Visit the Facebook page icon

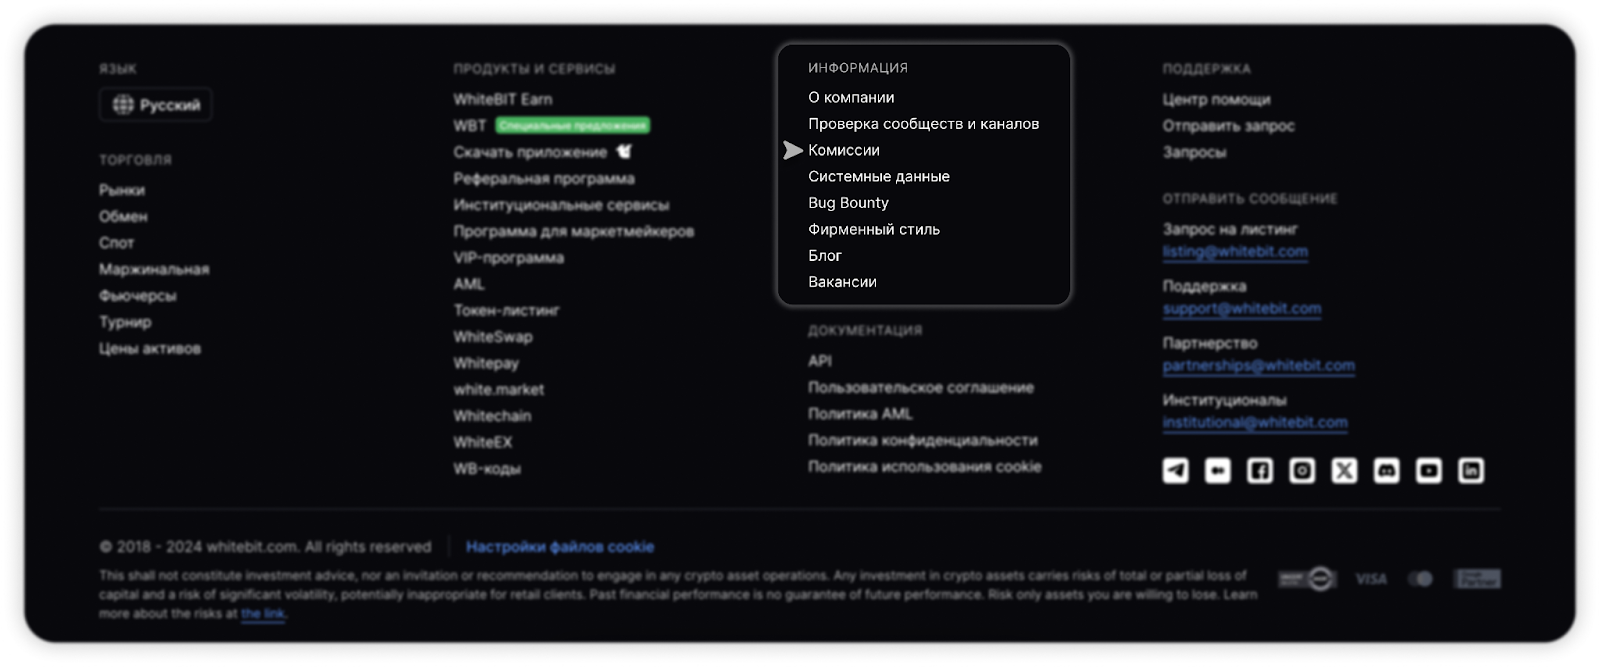click(x=1260, y=470)
